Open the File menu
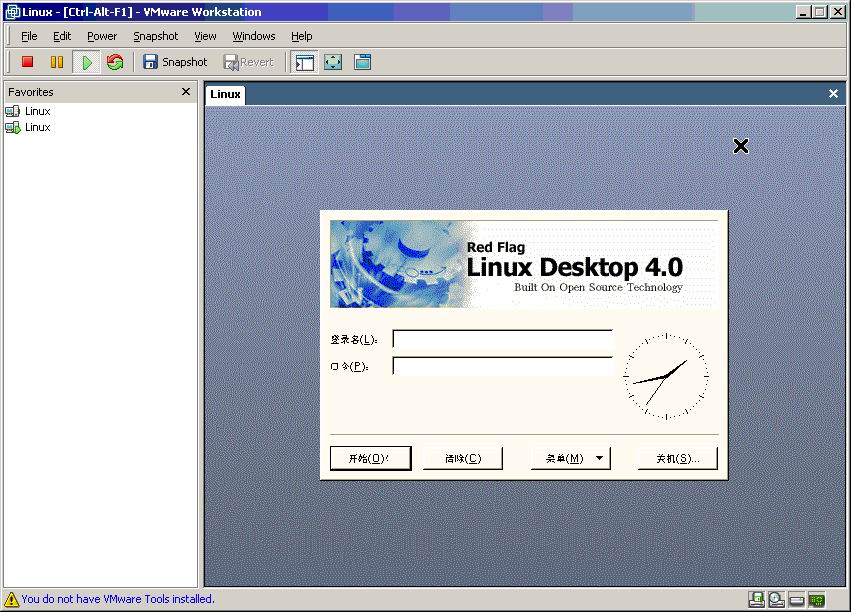This screenshot has height=612, width=851. (x=29, y=36)
